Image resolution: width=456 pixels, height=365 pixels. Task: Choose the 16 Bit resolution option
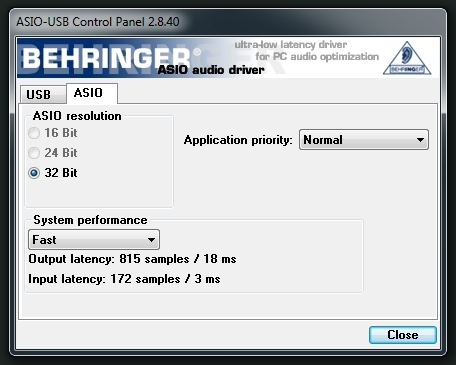tap(53, 133)
